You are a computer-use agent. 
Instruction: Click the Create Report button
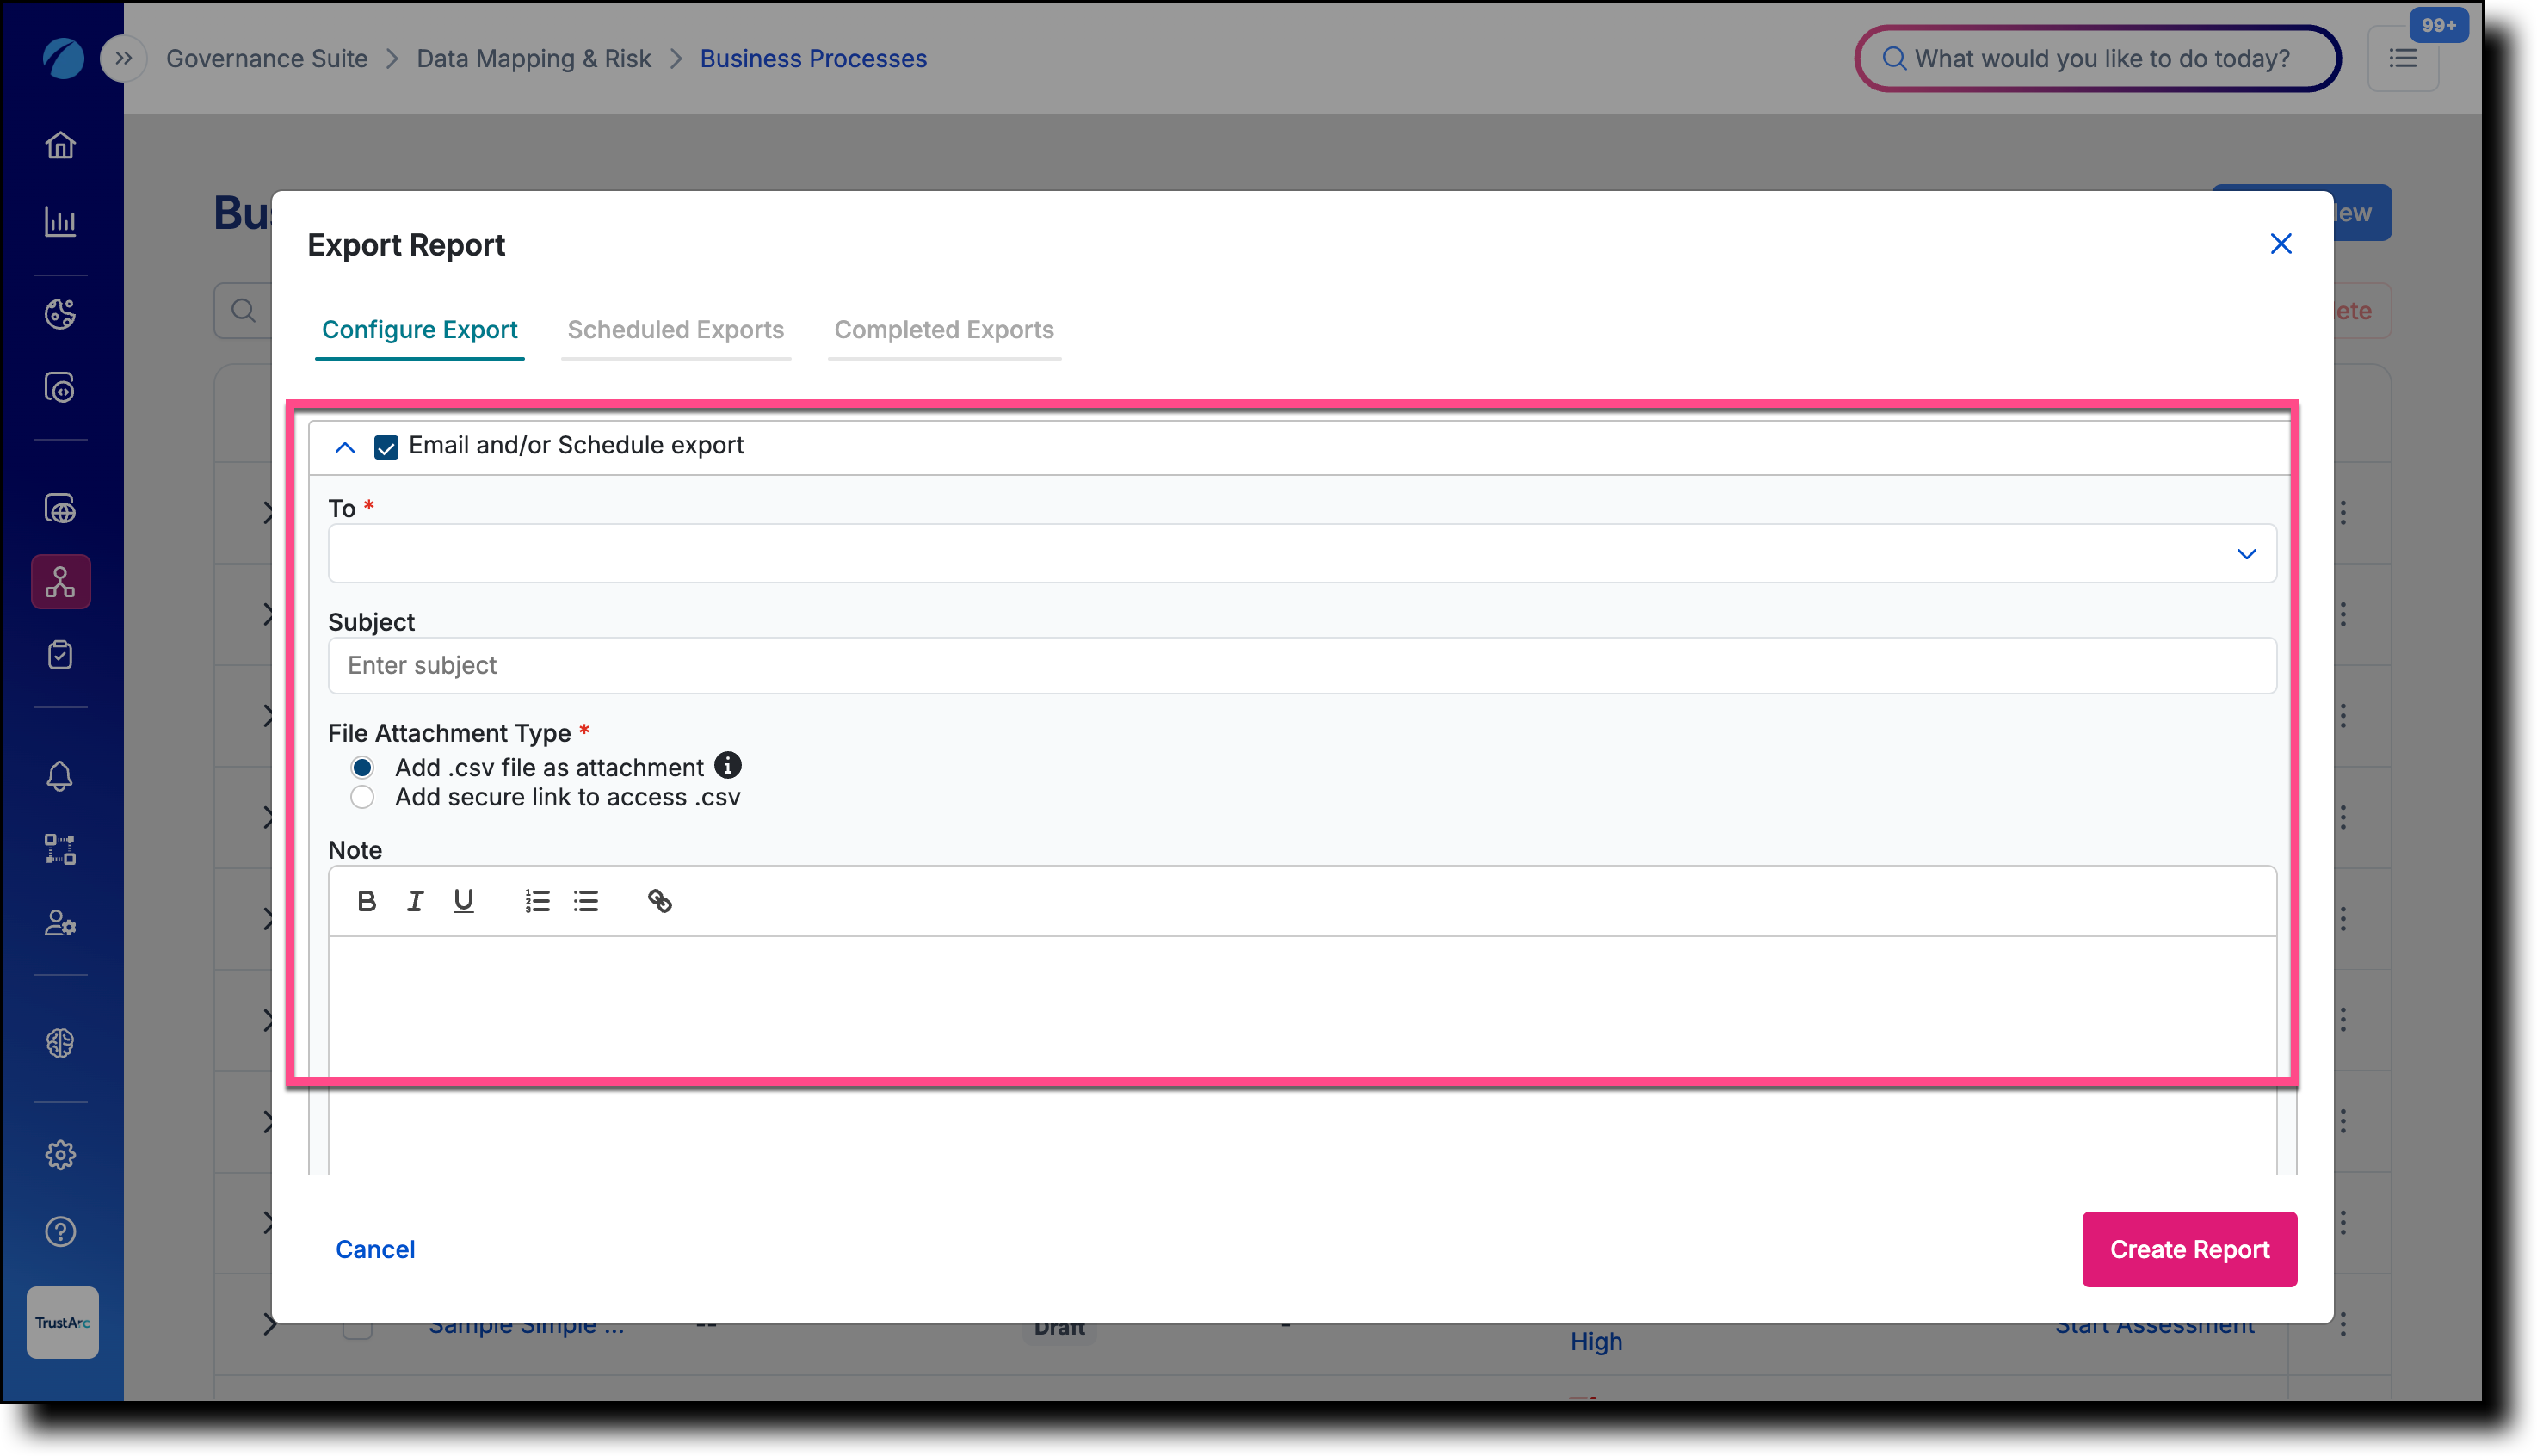point(2189,1249)
